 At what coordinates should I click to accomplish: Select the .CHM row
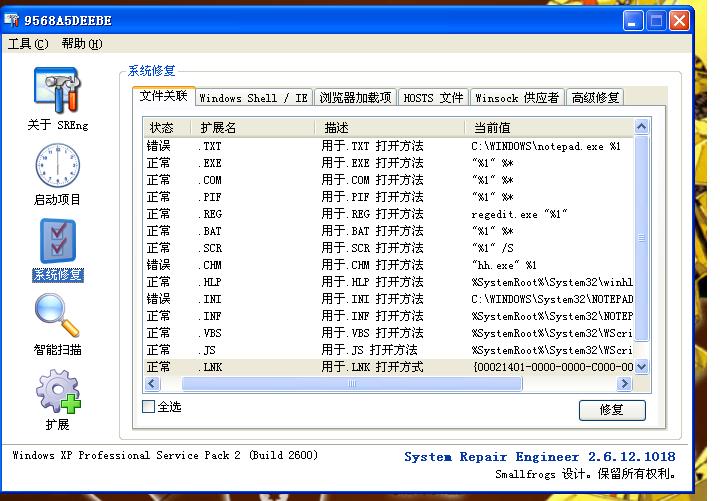(388, 265)
